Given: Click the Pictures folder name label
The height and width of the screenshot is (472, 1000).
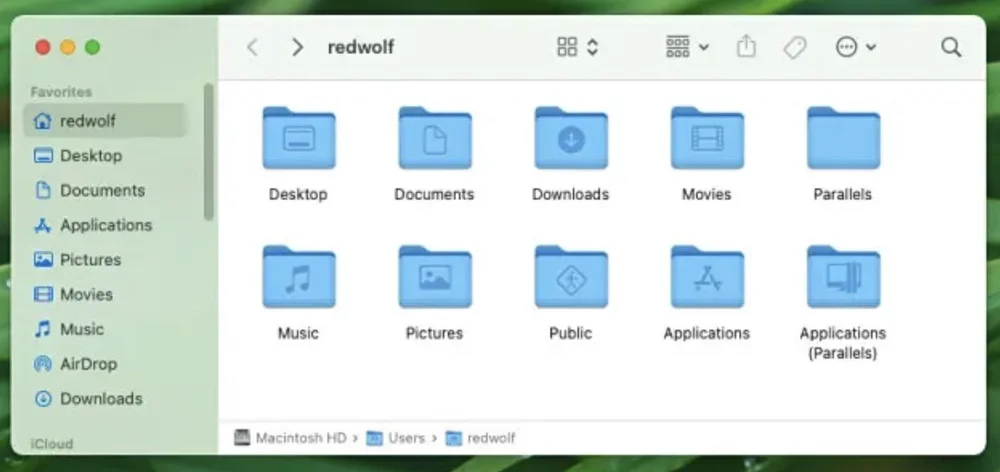Looking at the screenshot, I should pyautogui.click(x=434, y=333).
